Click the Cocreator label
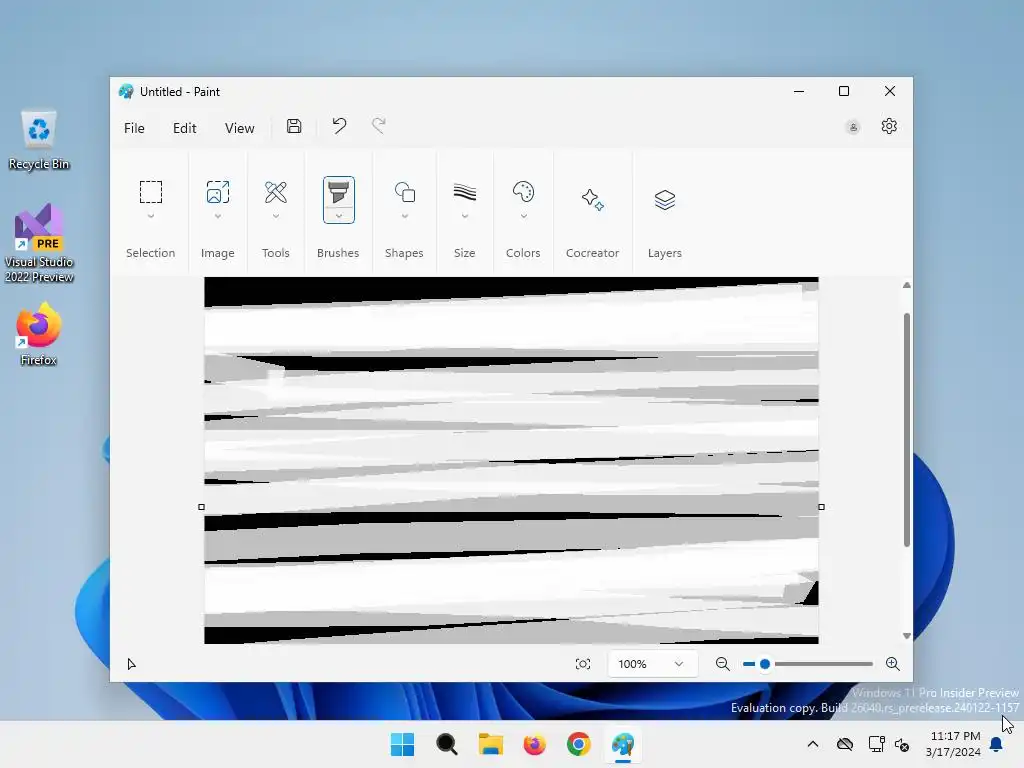Viewport: 1024px width, 768px height. point(592,253)
